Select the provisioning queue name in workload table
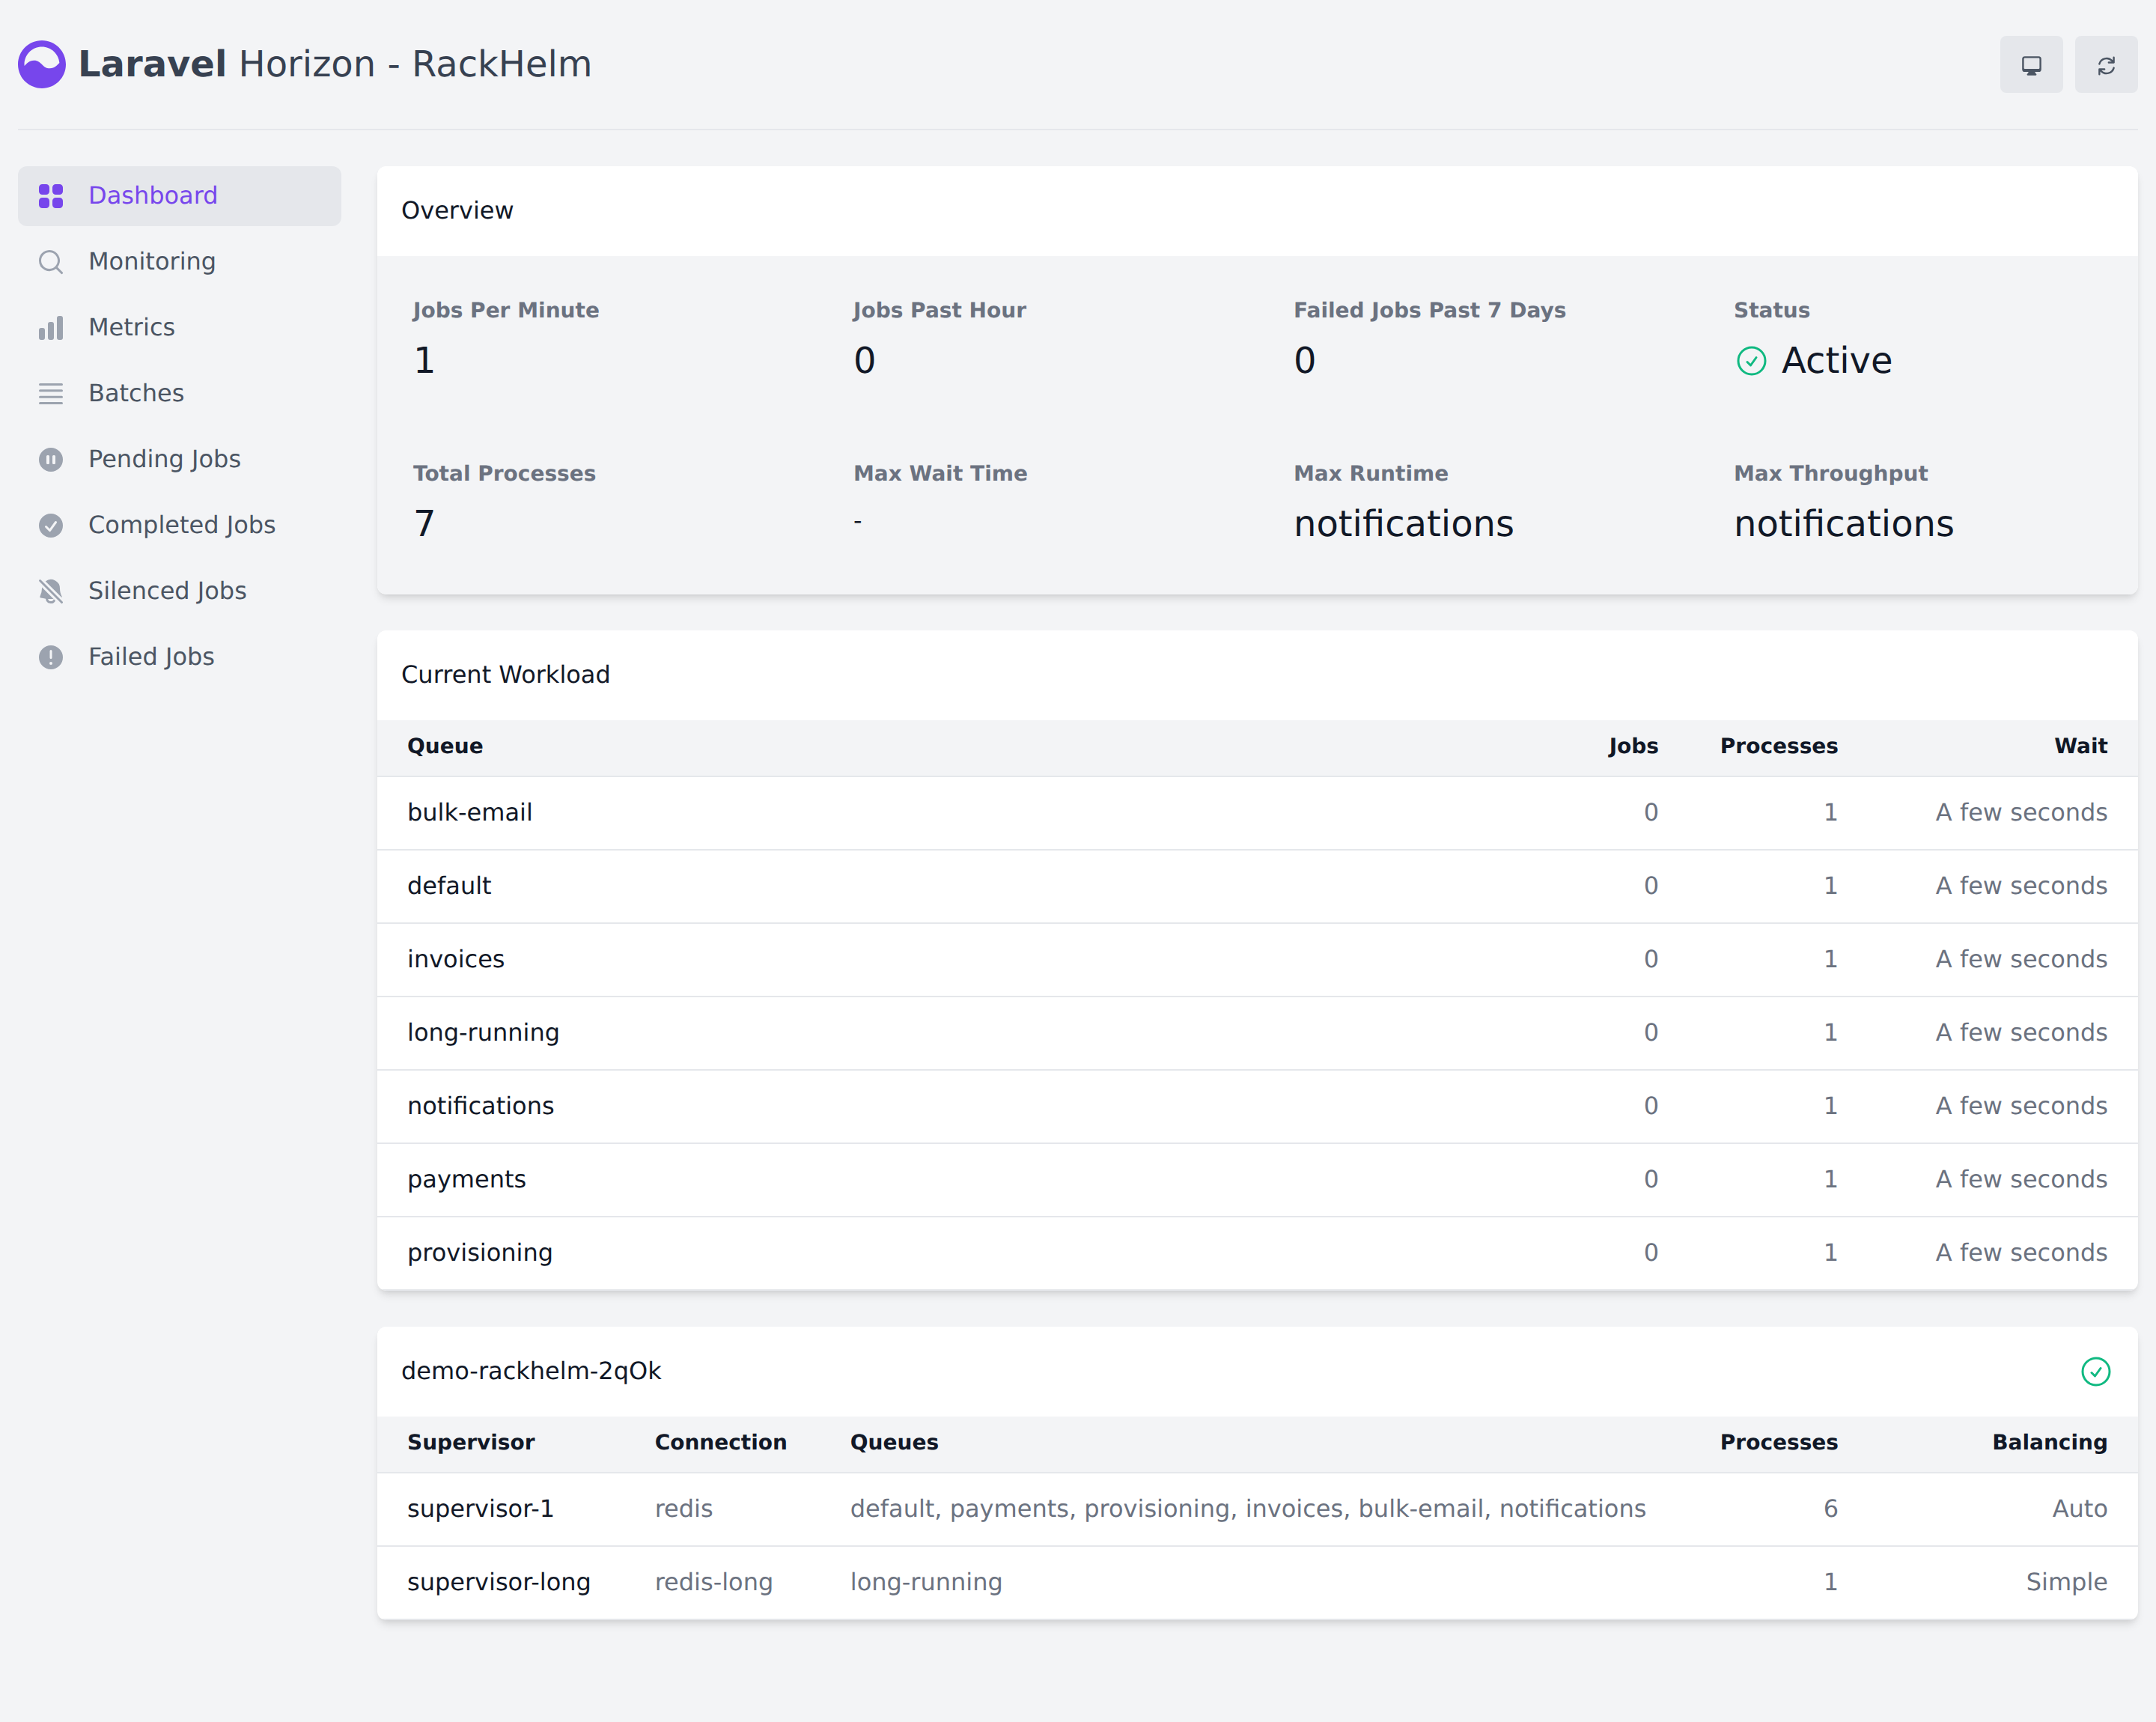The height and width of the screenshot is (1722, 2156). pos(480,1253)
